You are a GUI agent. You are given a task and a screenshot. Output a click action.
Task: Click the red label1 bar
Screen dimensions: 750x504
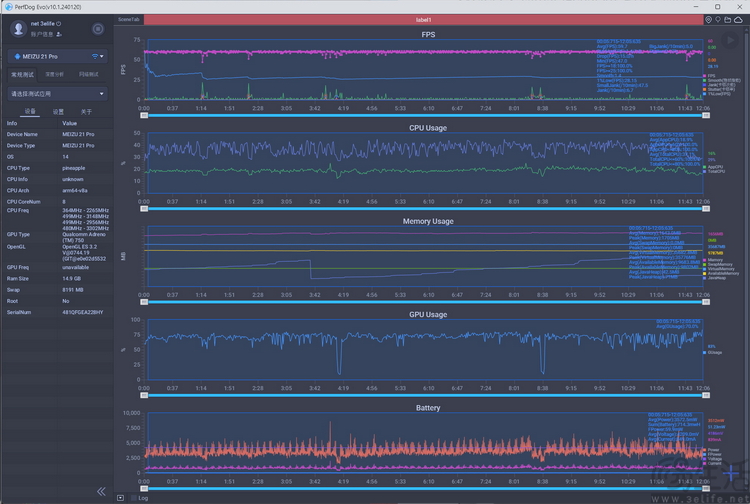click(x=423, y=20)
